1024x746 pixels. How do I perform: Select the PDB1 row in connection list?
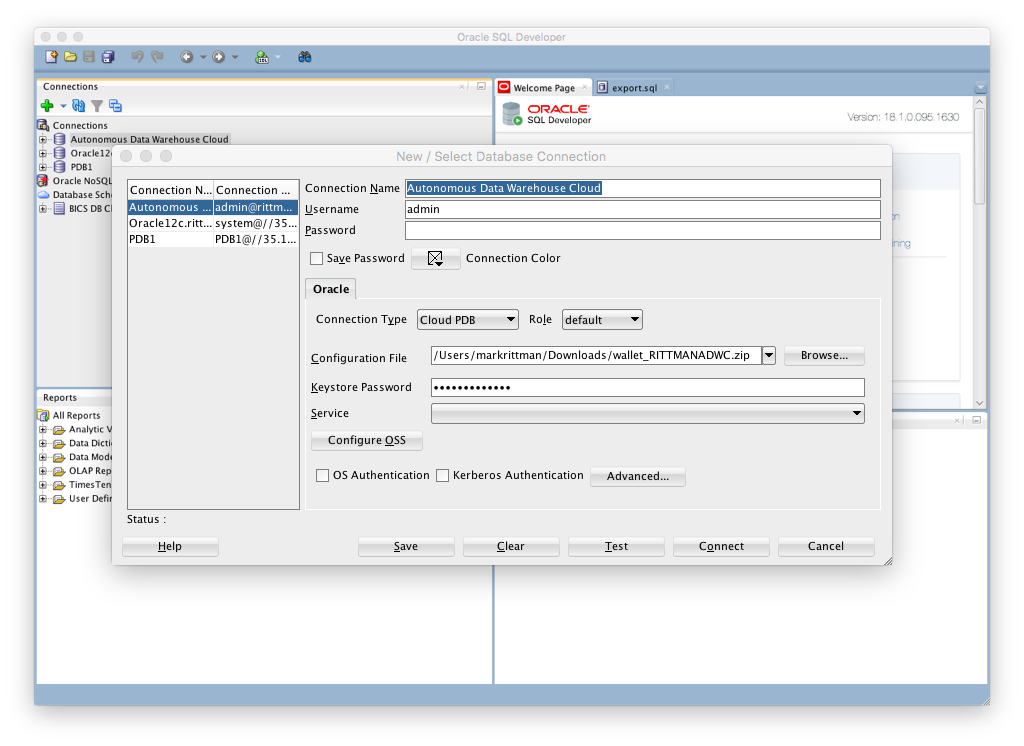point(213,240)
